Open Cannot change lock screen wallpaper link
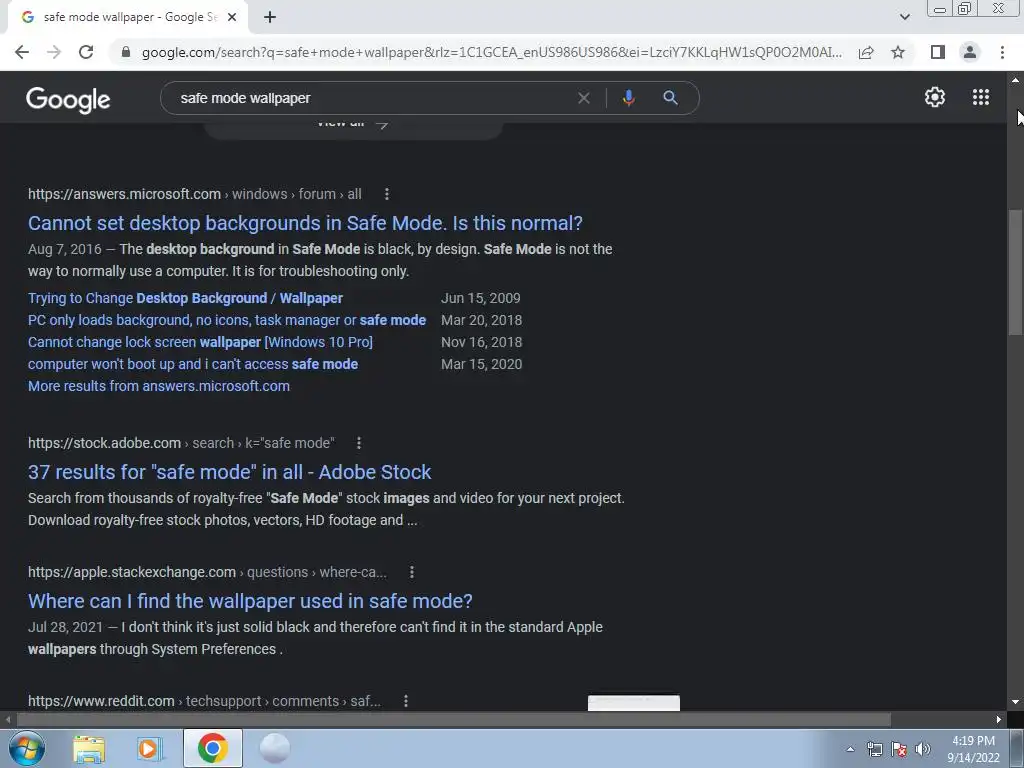The width and height of the screenshot is (1024, 768). click(x=200, y=342)
